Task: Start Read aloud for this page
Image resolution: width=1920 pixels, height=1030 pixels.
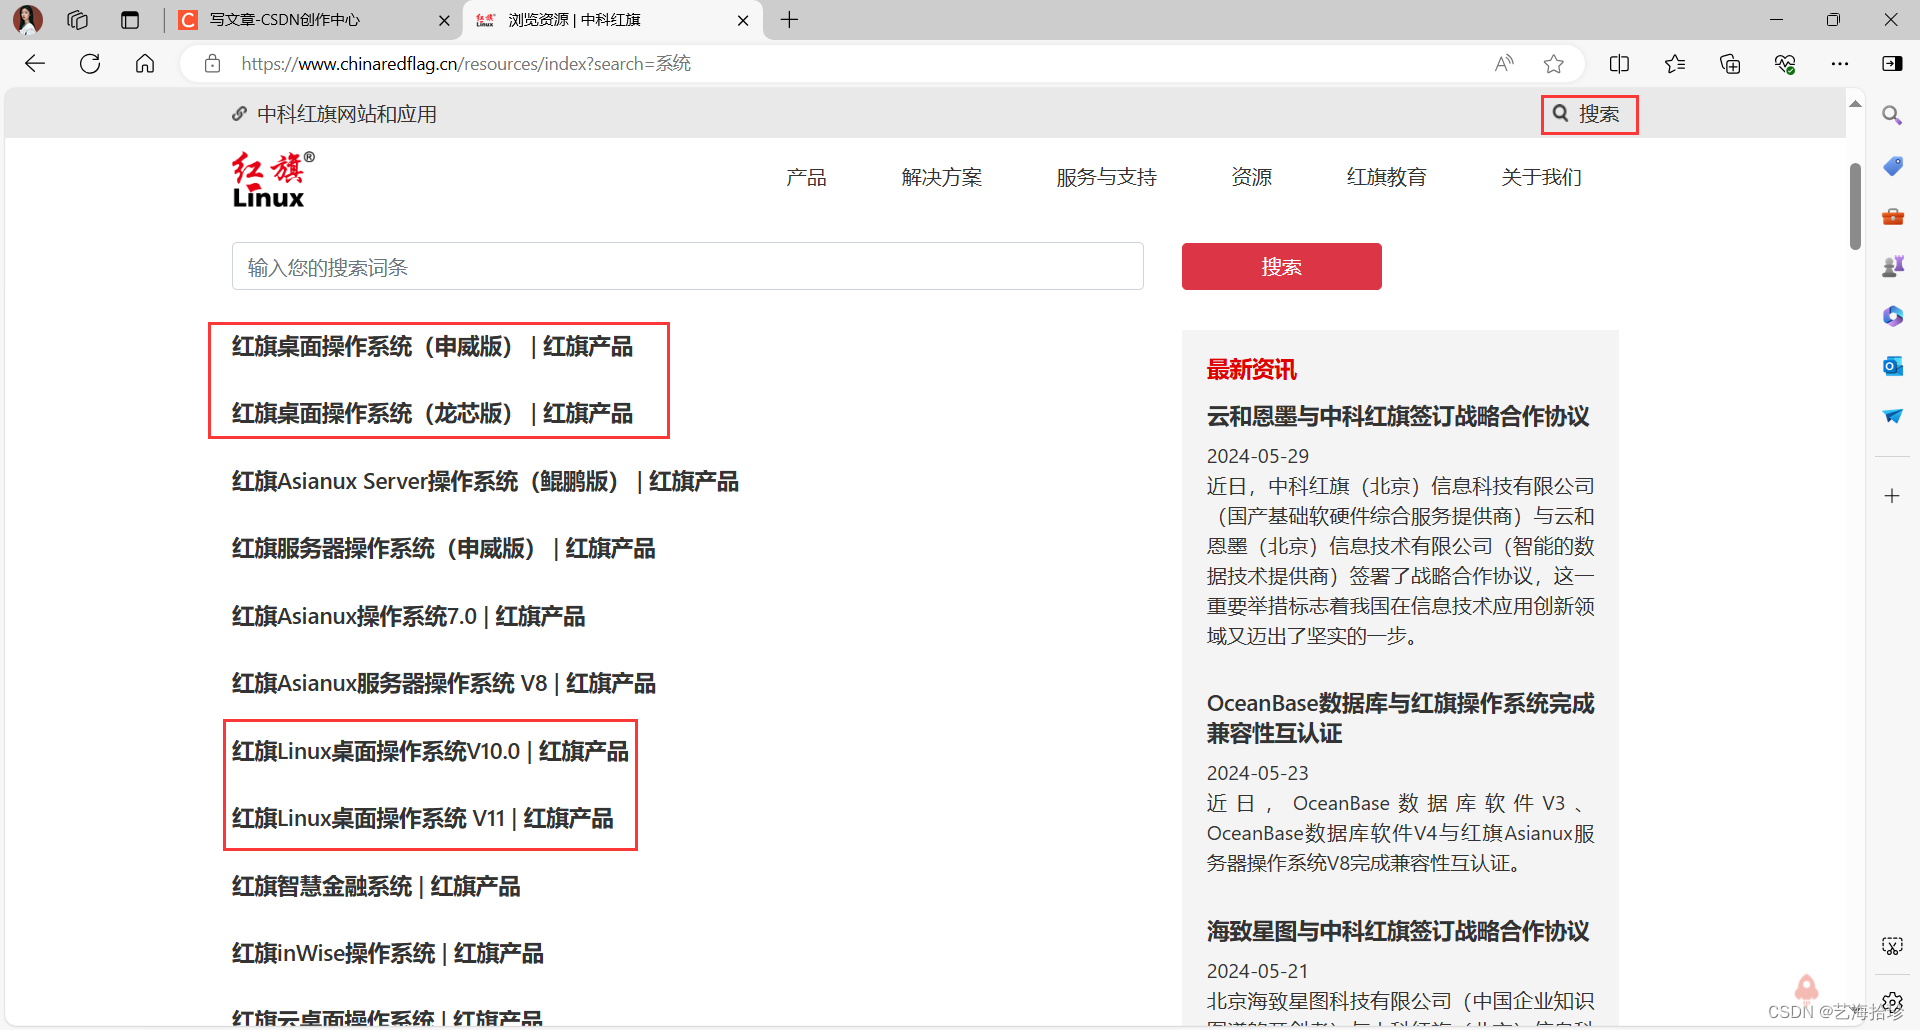Action: point(1504,63)
